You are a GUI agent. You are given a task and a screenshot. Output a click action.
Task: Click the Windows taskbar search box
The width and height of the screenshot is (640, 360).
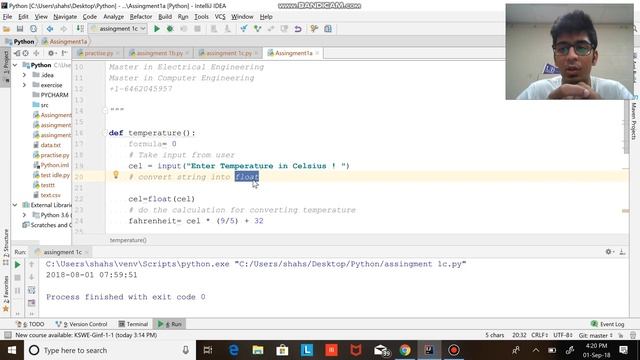(x=110, y=350)
